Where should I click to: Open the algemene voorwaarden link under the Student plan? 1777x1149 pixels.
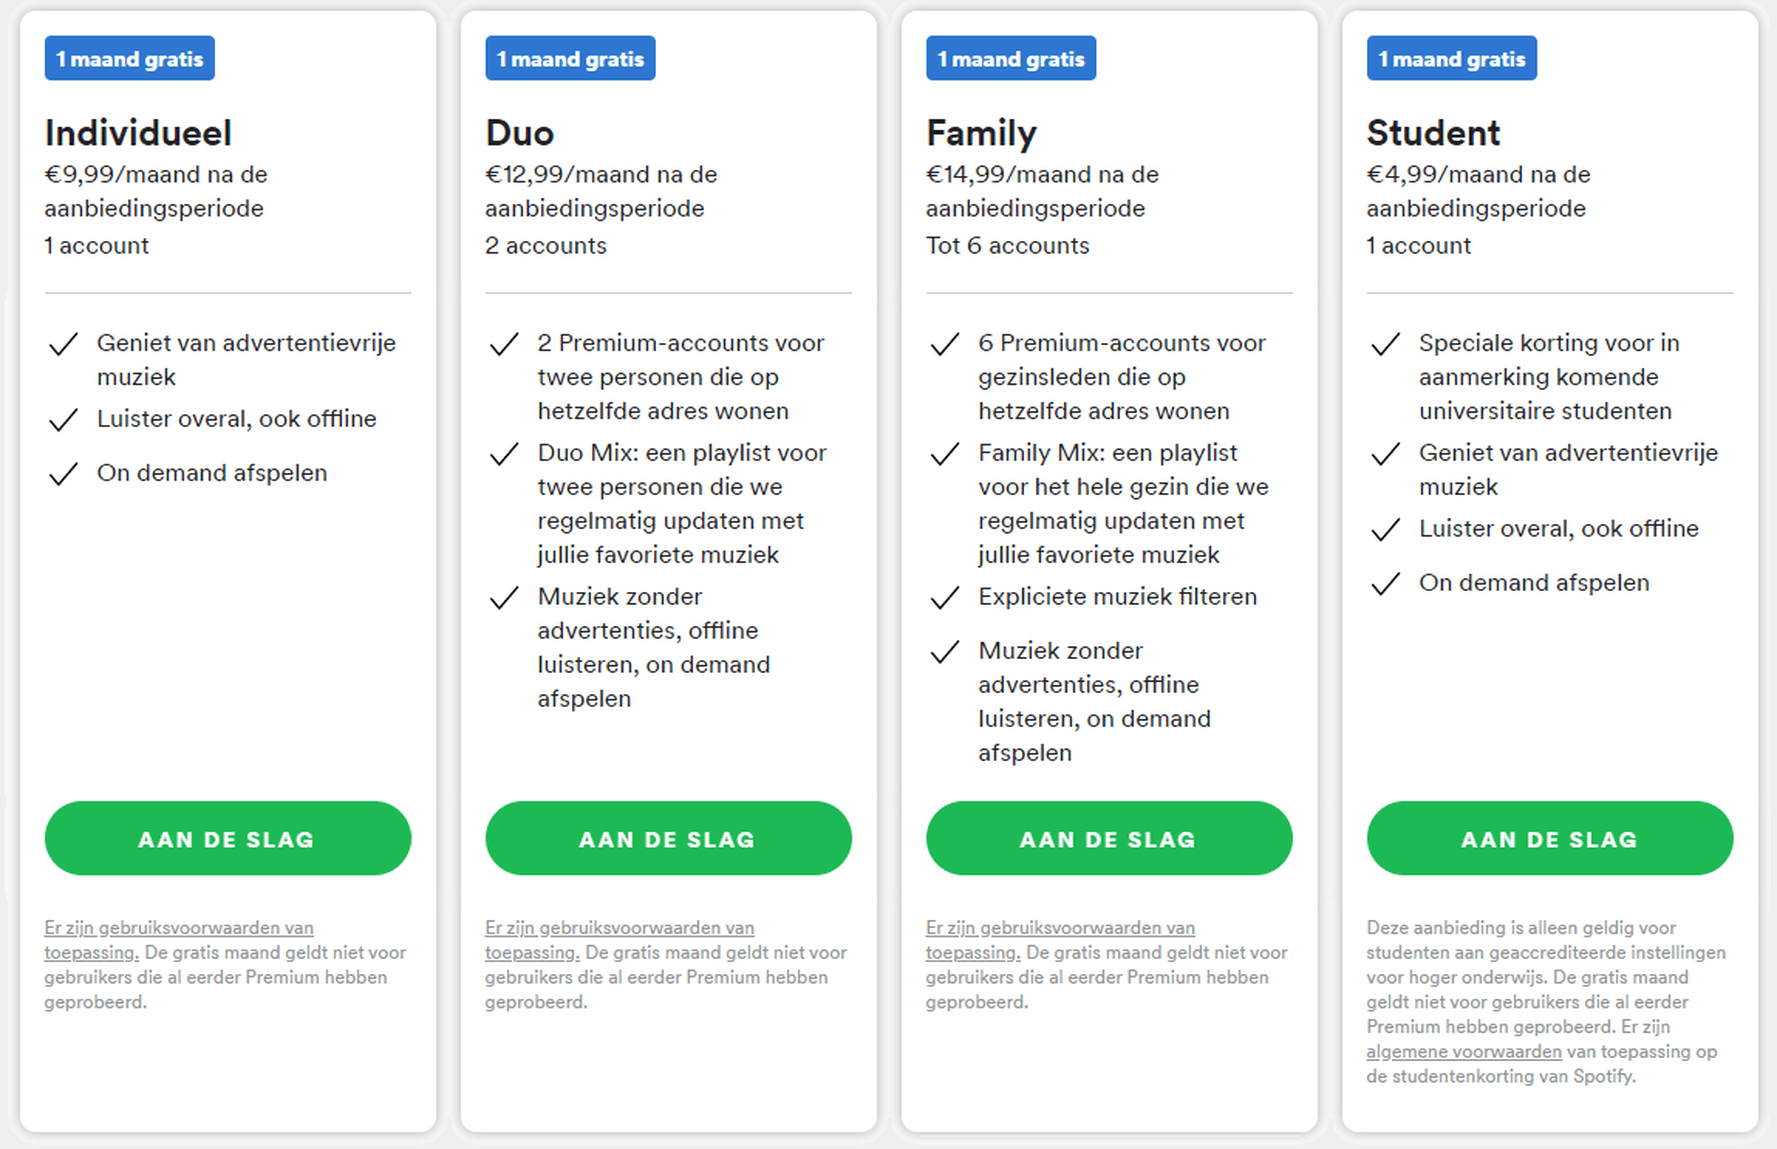(x=1464, y=1052)
